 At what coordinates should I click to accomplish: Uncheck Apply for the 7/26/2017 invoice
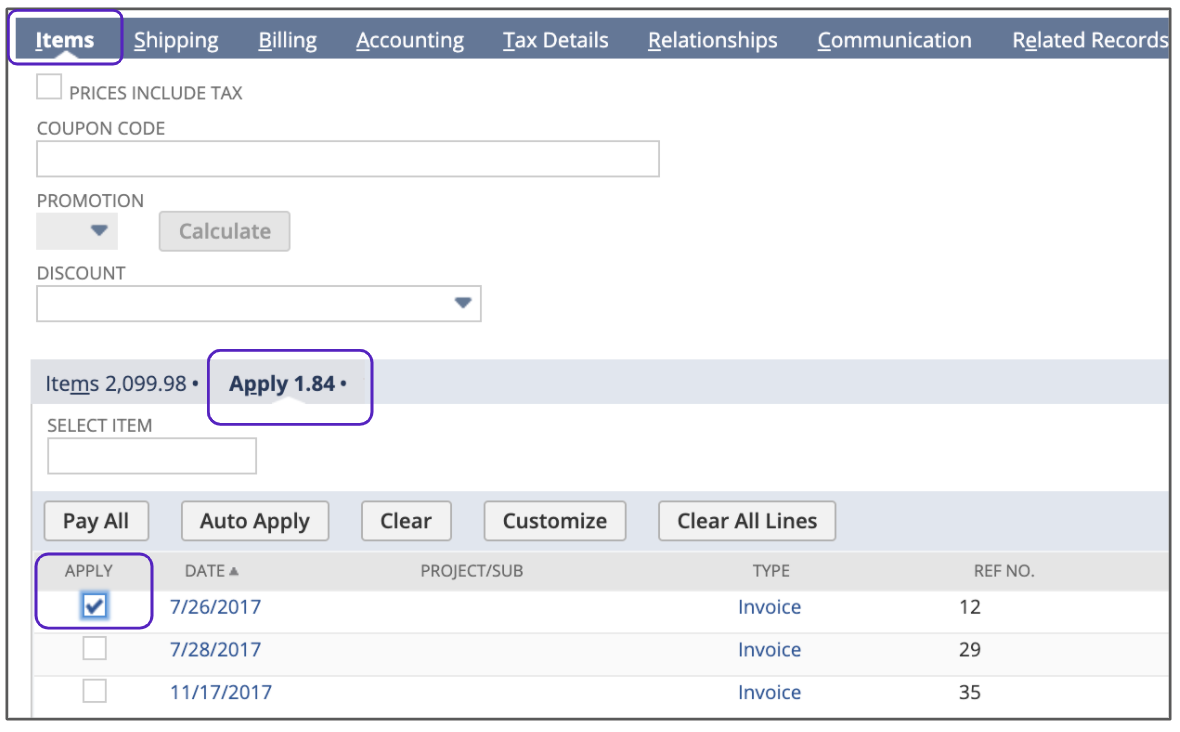pyautogui.click(x=95, y=606)
